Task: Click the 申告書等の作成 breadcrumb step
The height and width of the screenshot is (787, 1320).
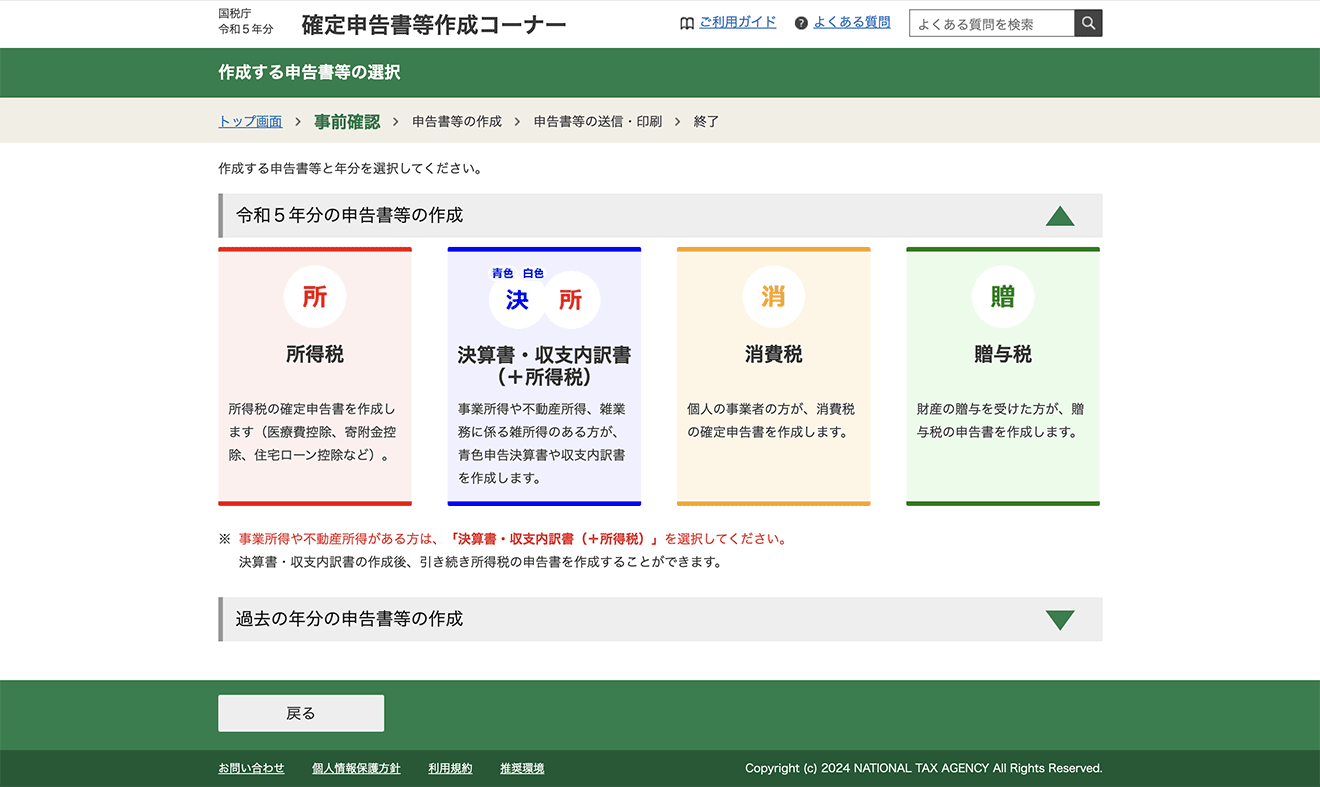Action: coord(457,121)
